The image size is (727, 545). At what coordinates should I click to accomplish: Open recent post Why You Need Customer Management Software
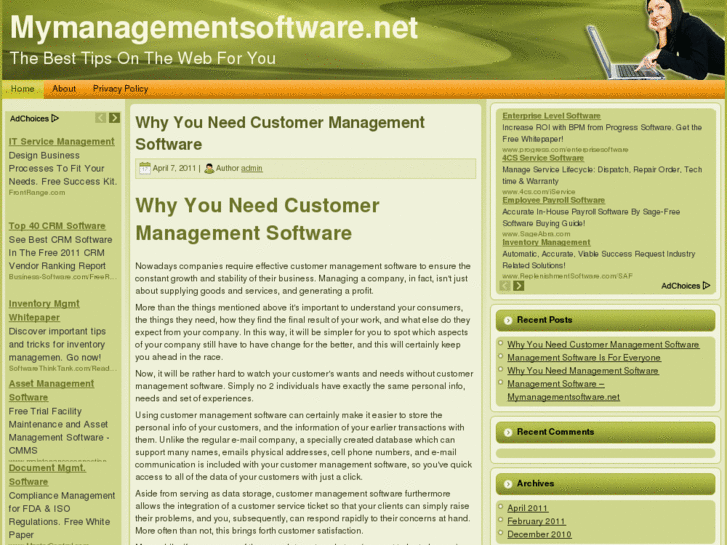pos(603,345)
